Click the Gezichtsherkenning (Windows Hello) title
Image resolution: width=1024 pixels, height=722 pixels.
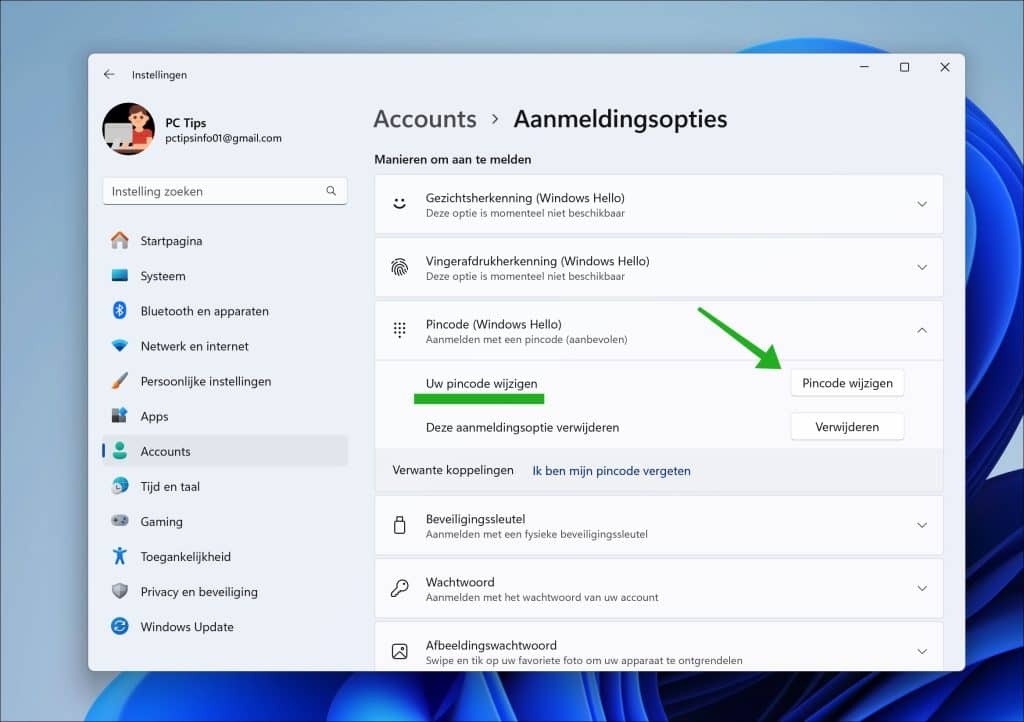click(x=525, y=198)
